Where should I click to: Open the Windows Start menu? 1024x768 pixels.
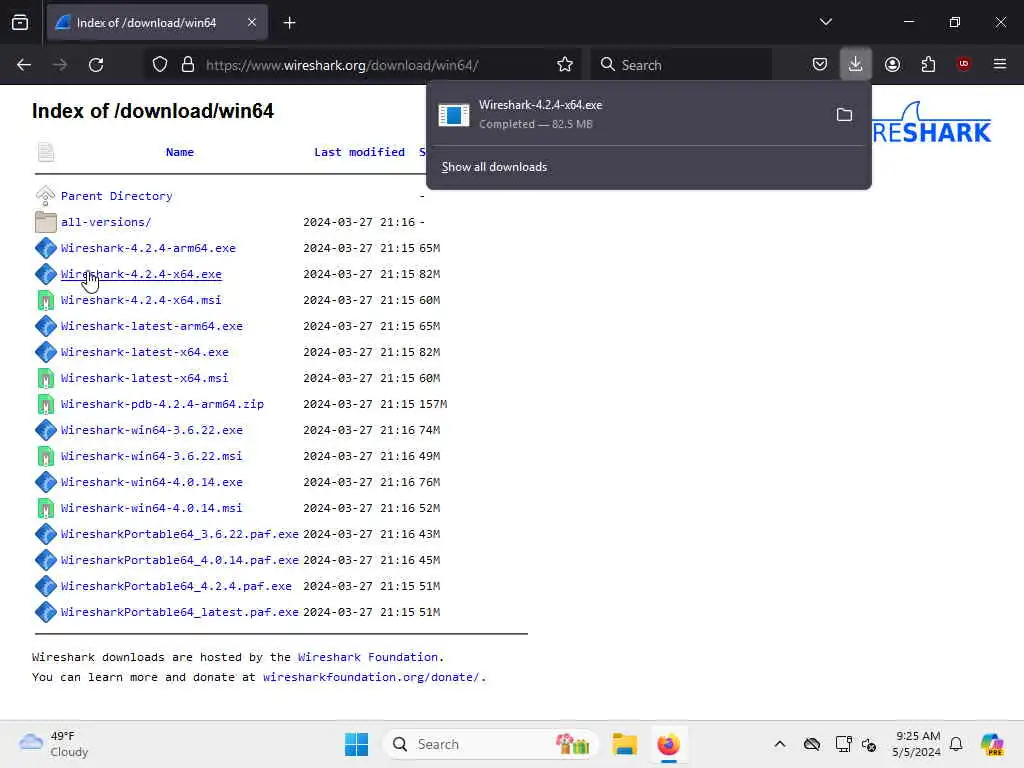point(357,744)
